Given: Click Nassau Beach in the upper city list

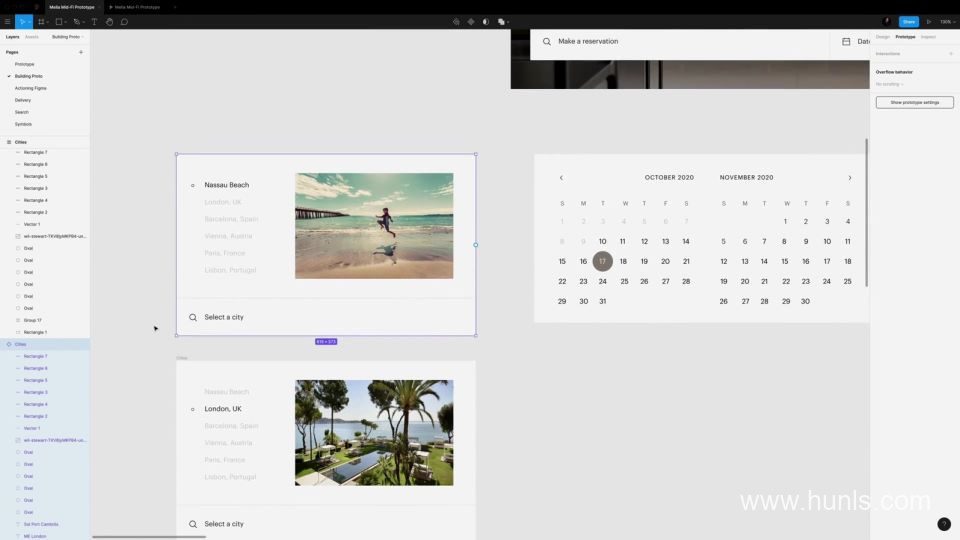Looking at the screenshot, I should tap(227, 185).
